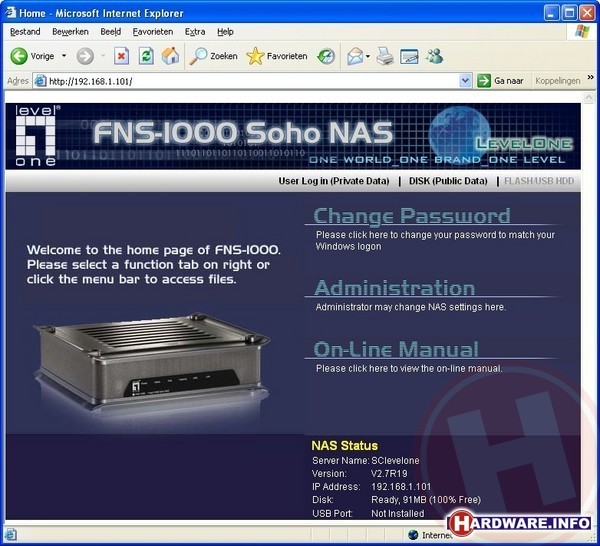
Task: Click the green Vorige back arrow
Action: [x=19, y=56]
